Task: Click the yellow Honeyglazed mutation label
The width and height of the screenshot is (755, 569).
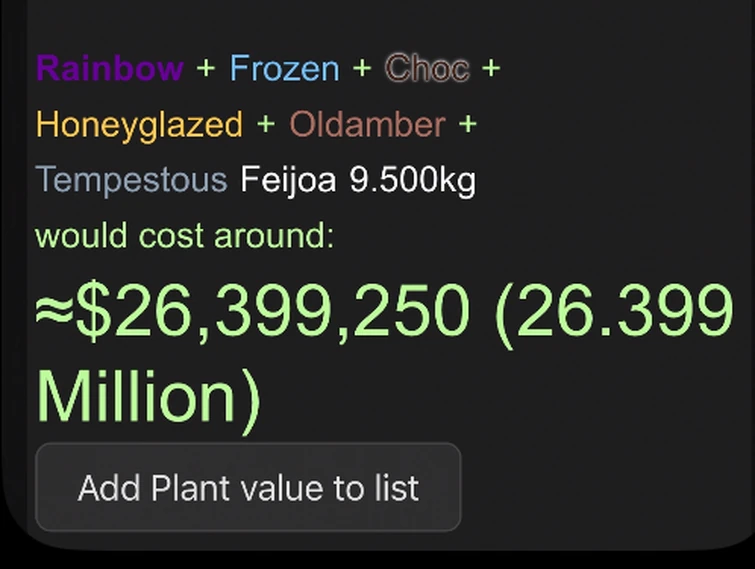Action: click(139, 125)
